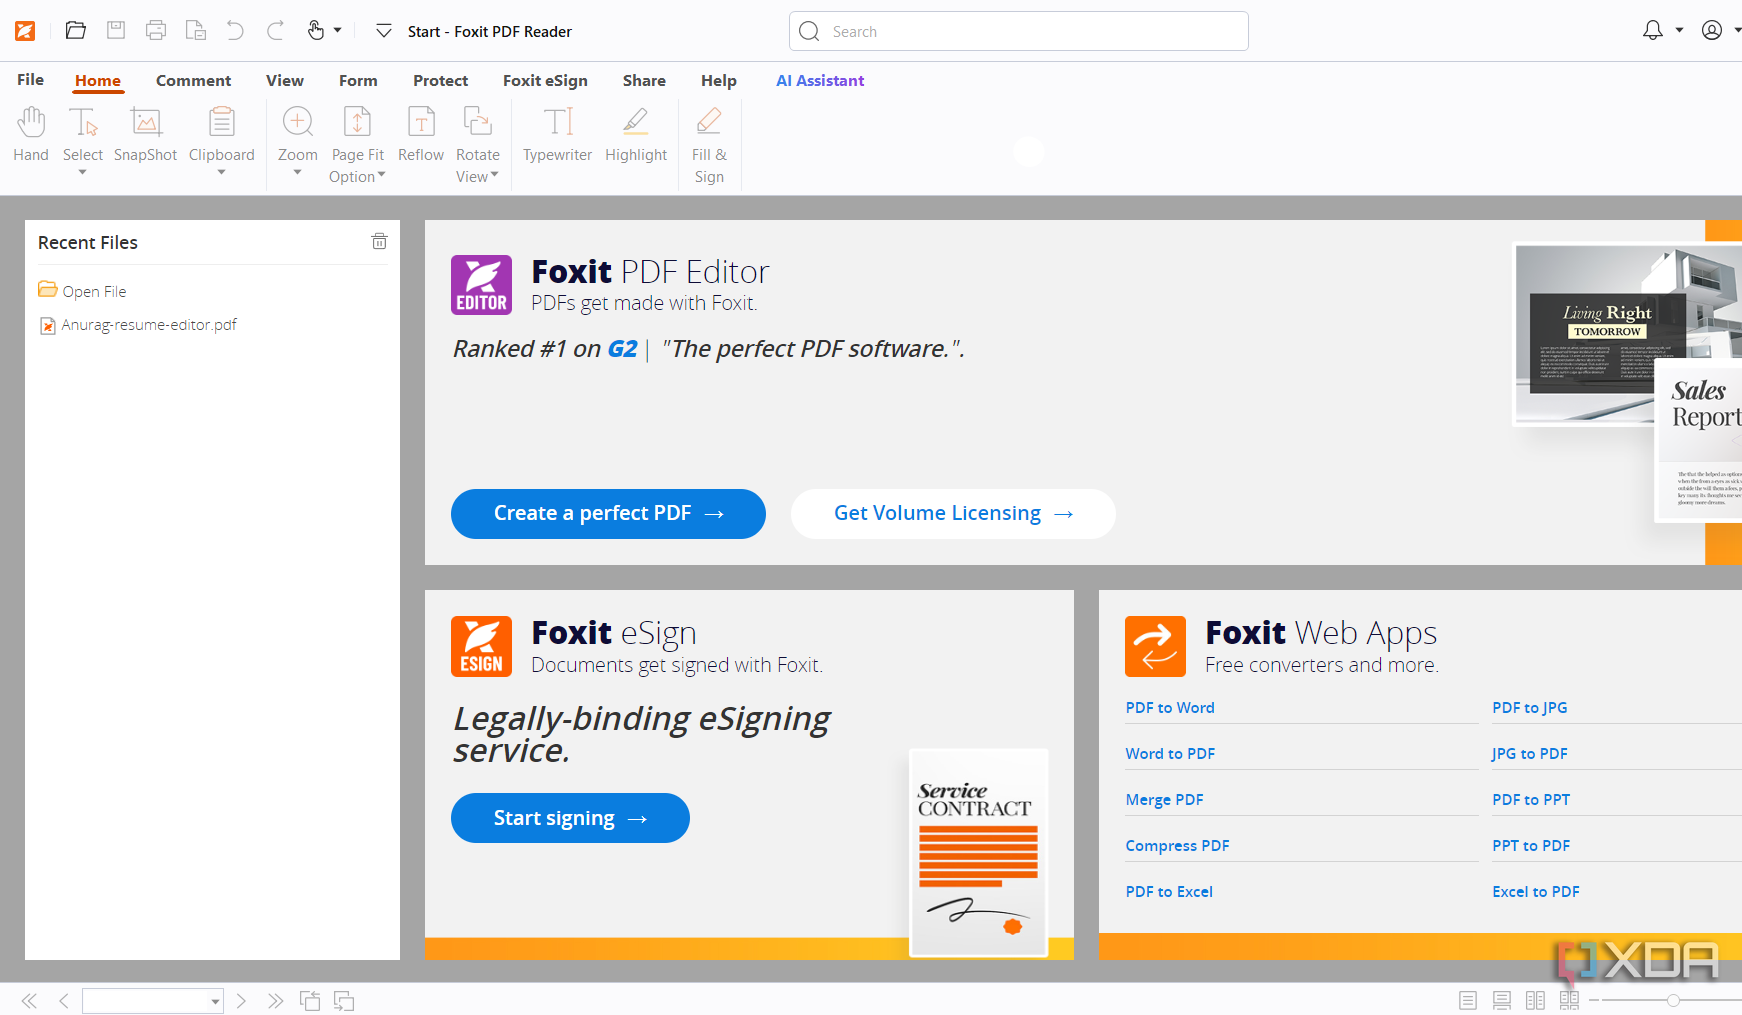Image resolution: width=1742 pixels, height=1015 pixels.
Task: Open the PDF to Word link
Action: click(x=1170, y=708)
